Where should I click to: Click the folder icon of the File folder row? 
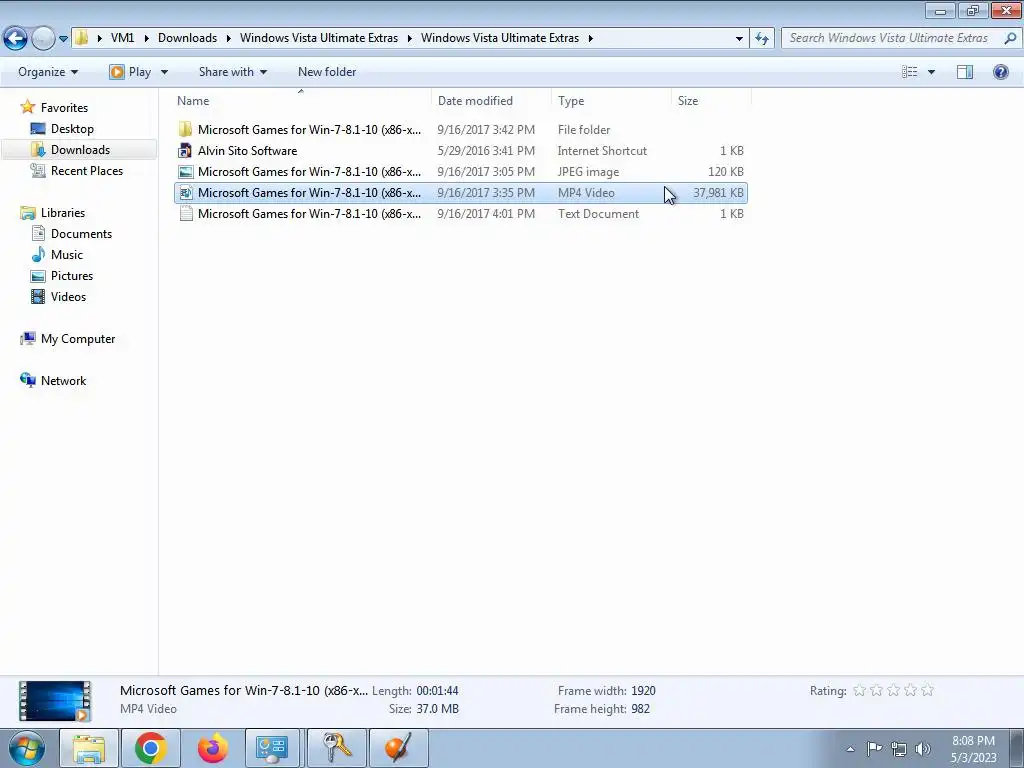(x=185, y=129)
